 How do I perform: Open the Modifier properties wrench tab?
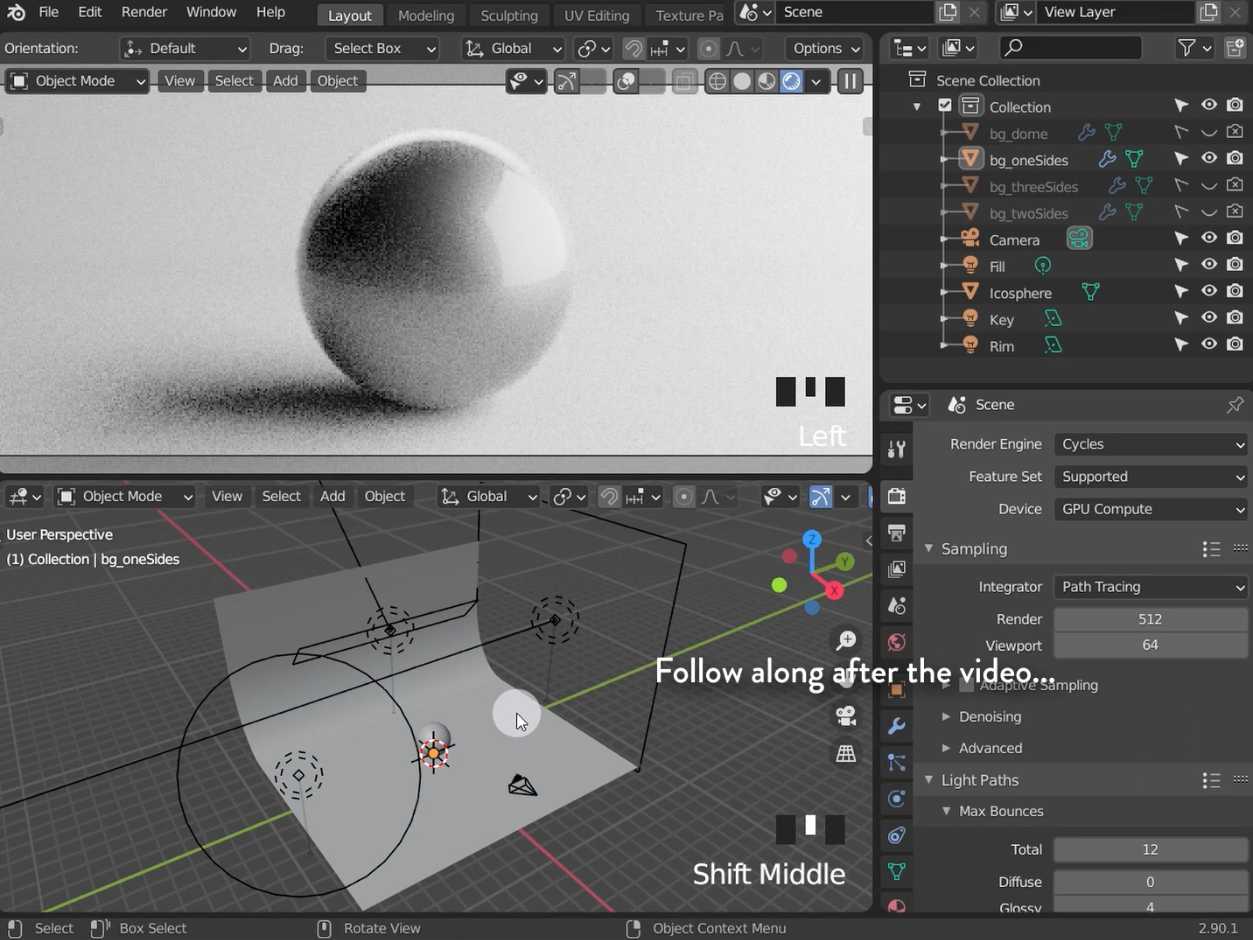click(x=897, y=726)
